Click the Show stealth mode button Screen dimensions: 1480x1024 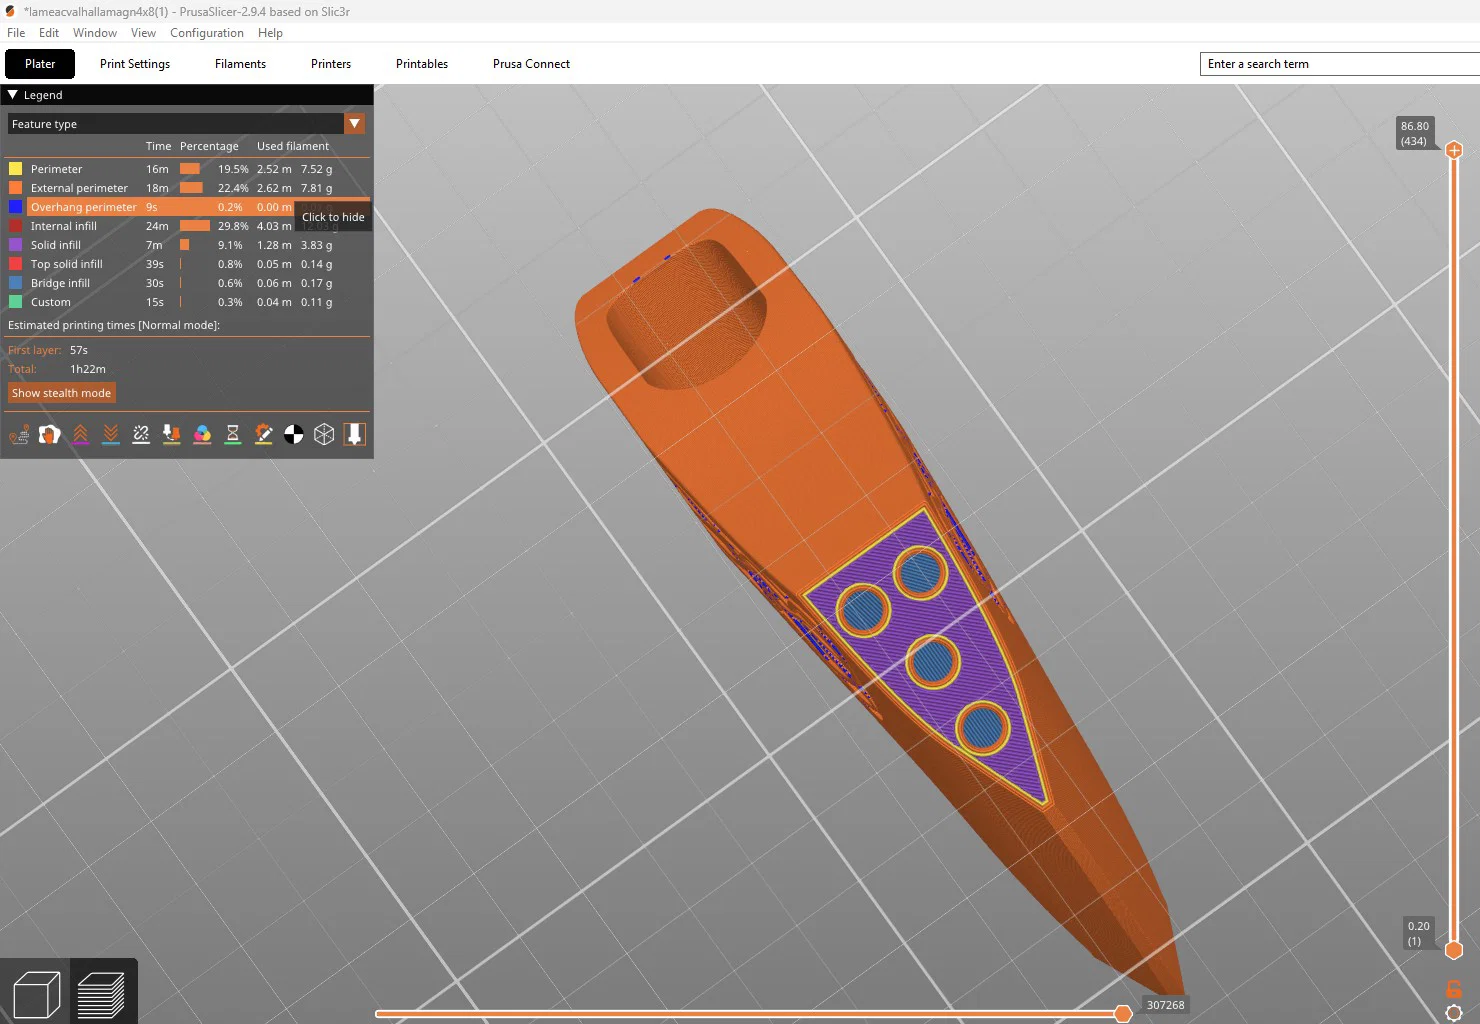(x=62, y=393)
